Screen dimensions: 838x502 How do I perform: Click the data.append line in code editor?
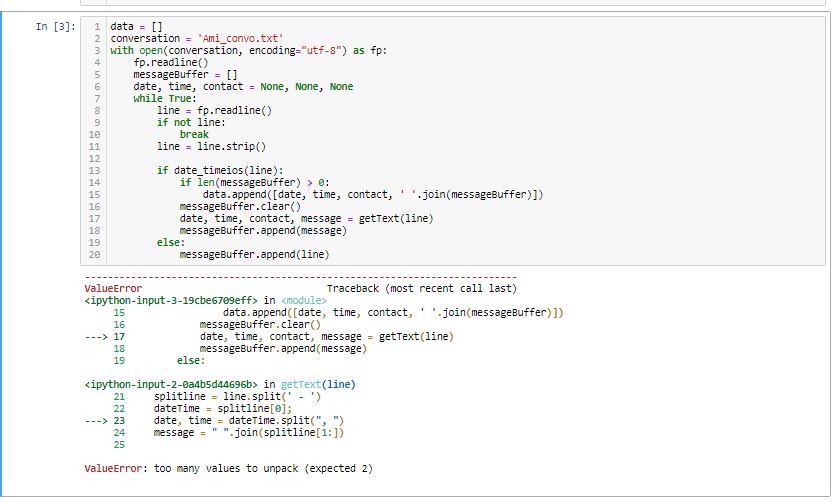373,195
